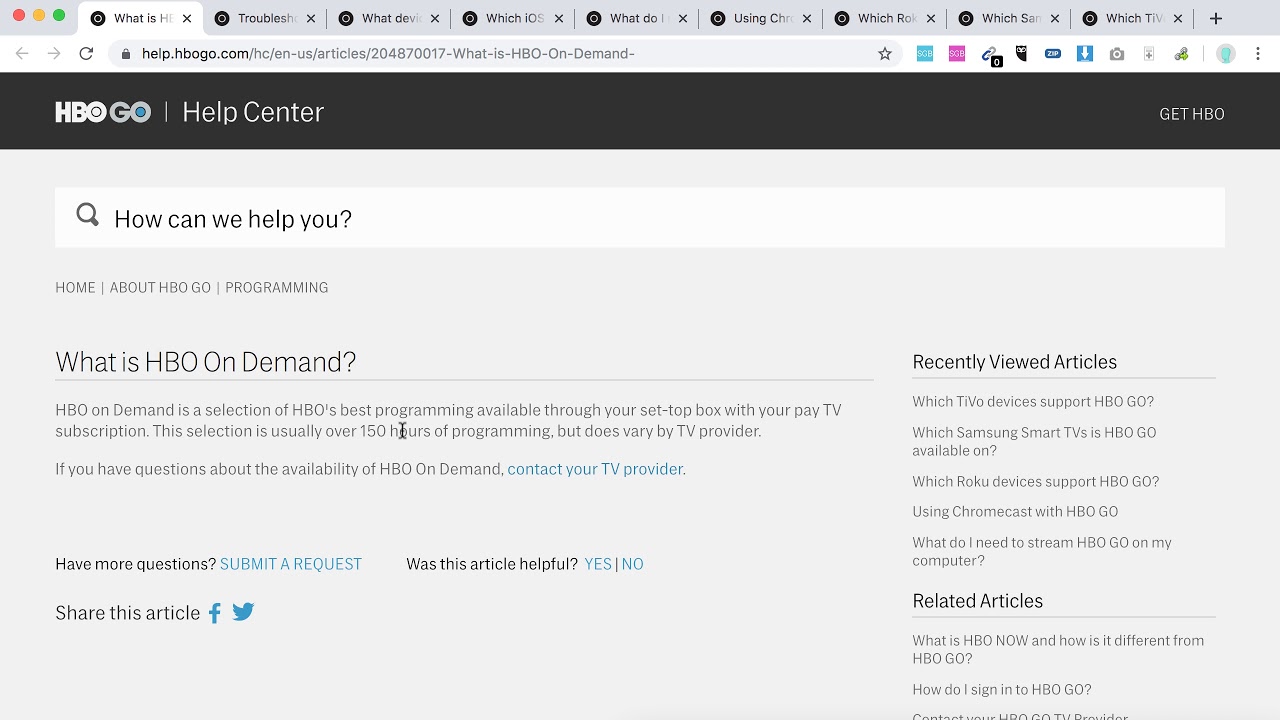Click the camera screenshot extension

coord(1117,54)
